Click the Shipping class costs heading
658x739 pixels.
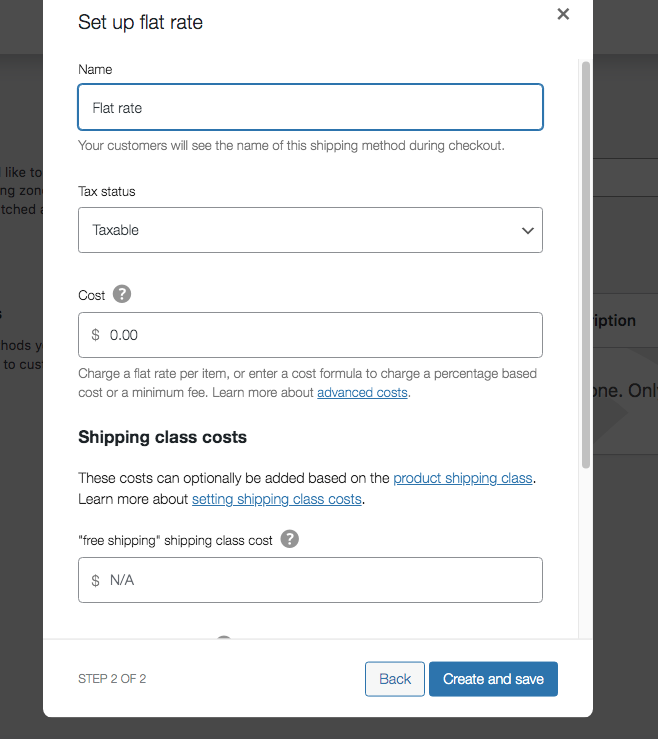pyautogui.click(x=163, y=437)
